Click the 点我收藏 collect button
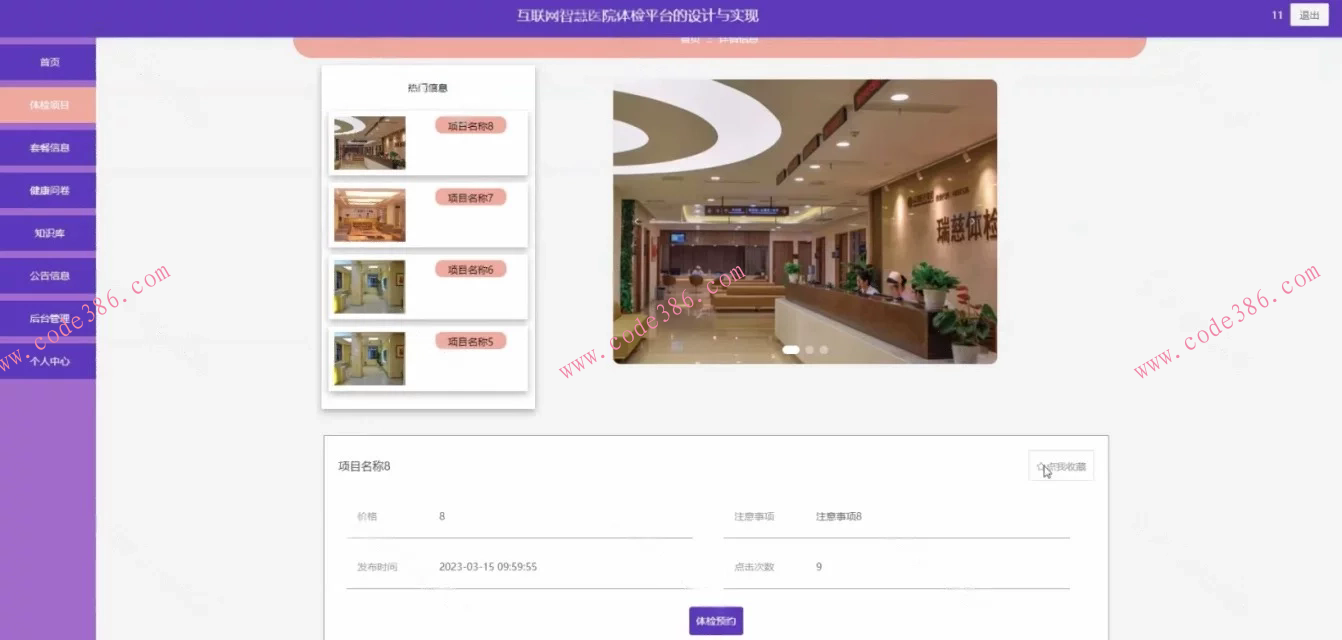The height and width of the screenshot is (640, 1342). (x=1061, y=465)
